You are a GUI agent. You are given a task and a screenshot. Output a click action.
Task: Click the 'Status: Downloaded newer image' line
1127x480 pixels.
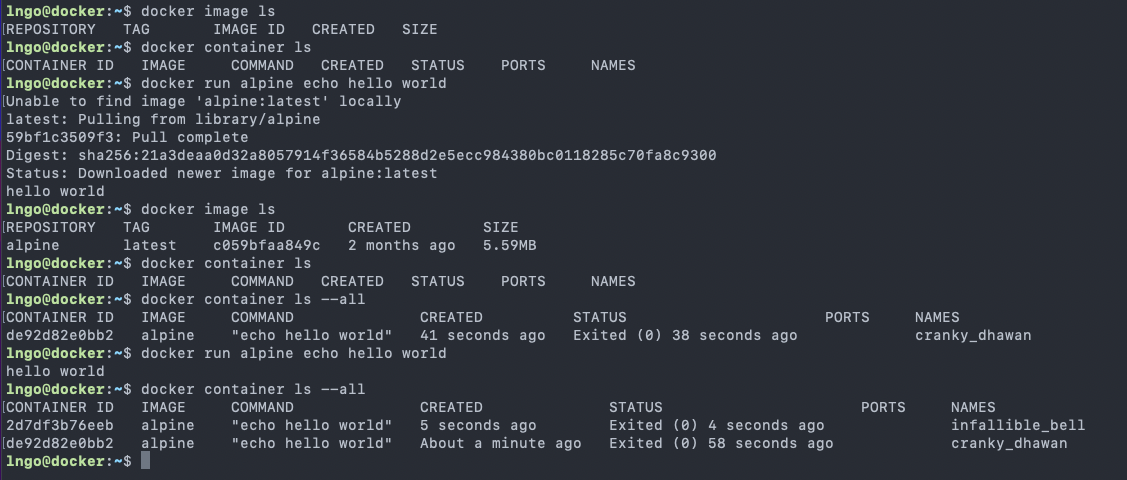(221, 173)
